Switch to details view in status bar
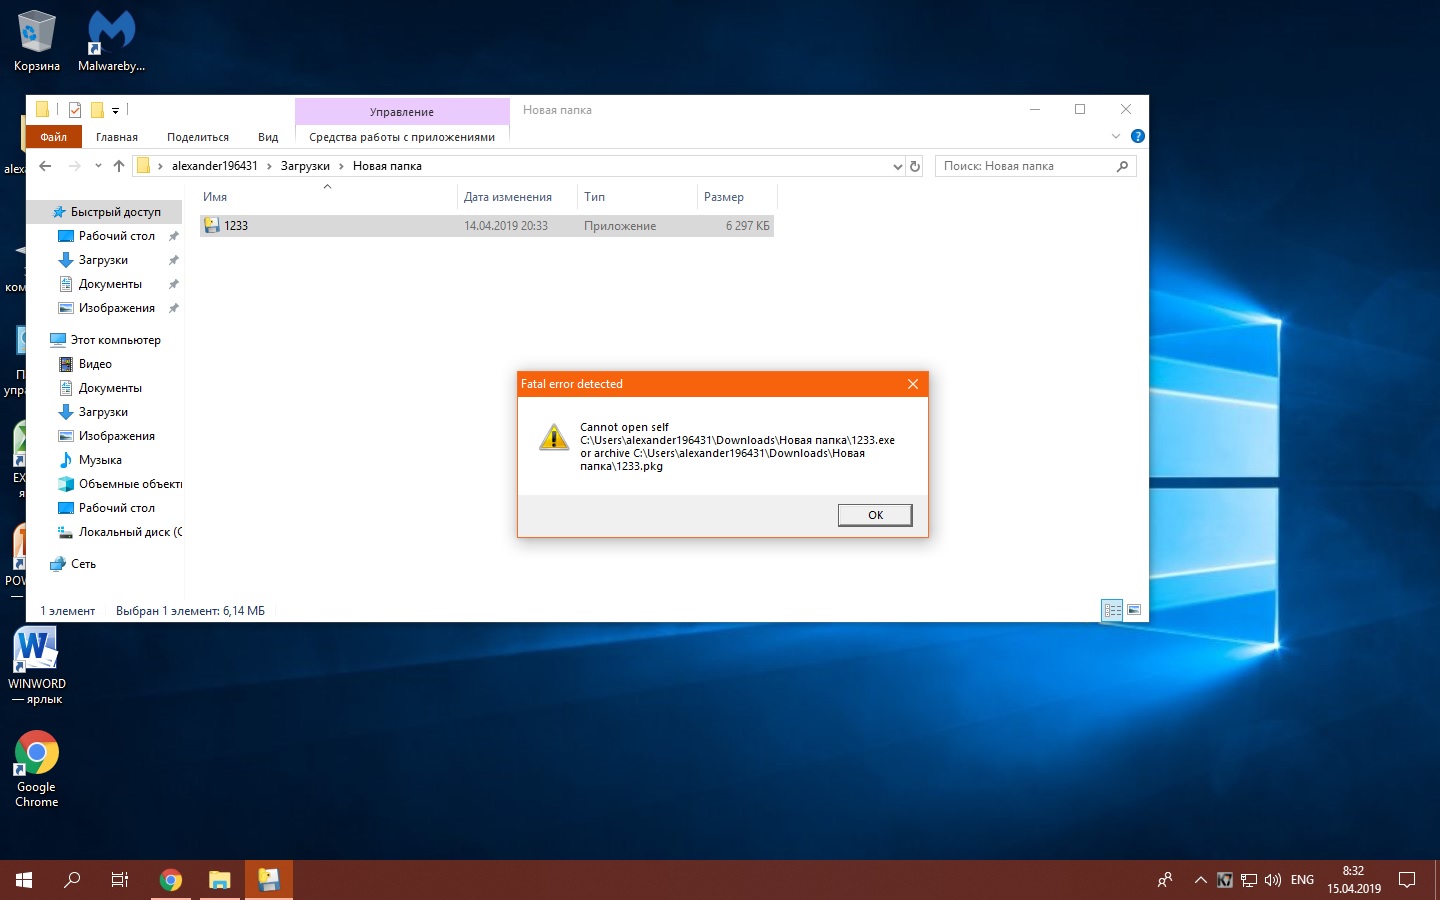The image size is (1440, 900). pos(1112,610)
